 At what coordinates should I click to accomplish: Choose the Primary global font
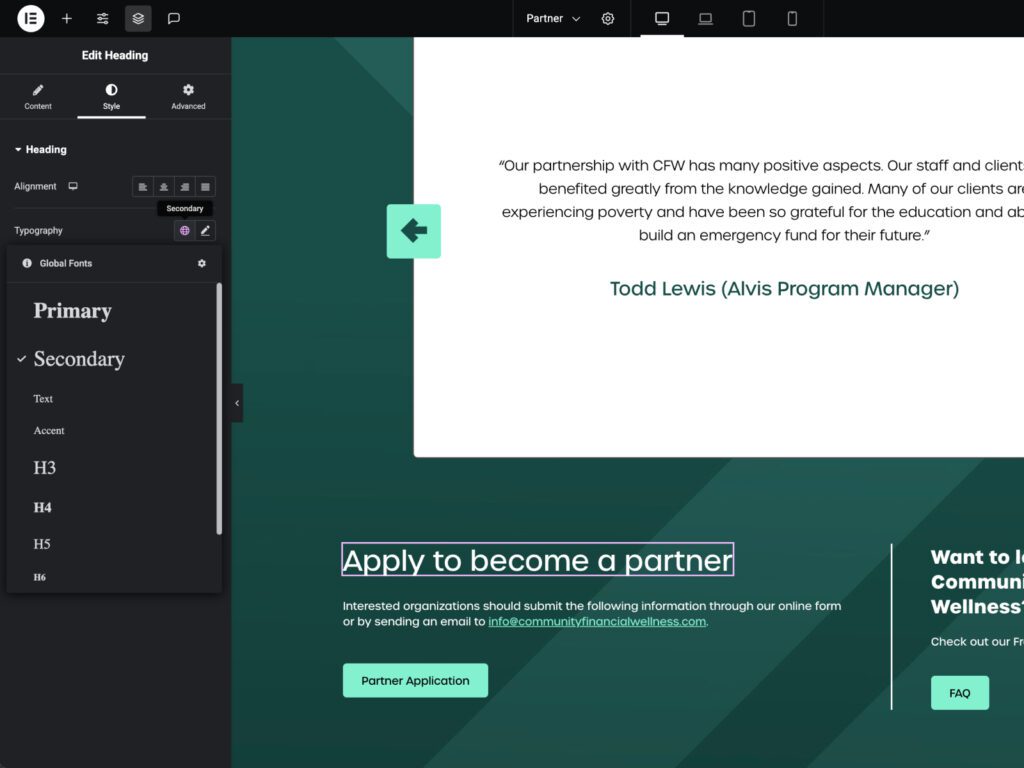tap(72, 311)
